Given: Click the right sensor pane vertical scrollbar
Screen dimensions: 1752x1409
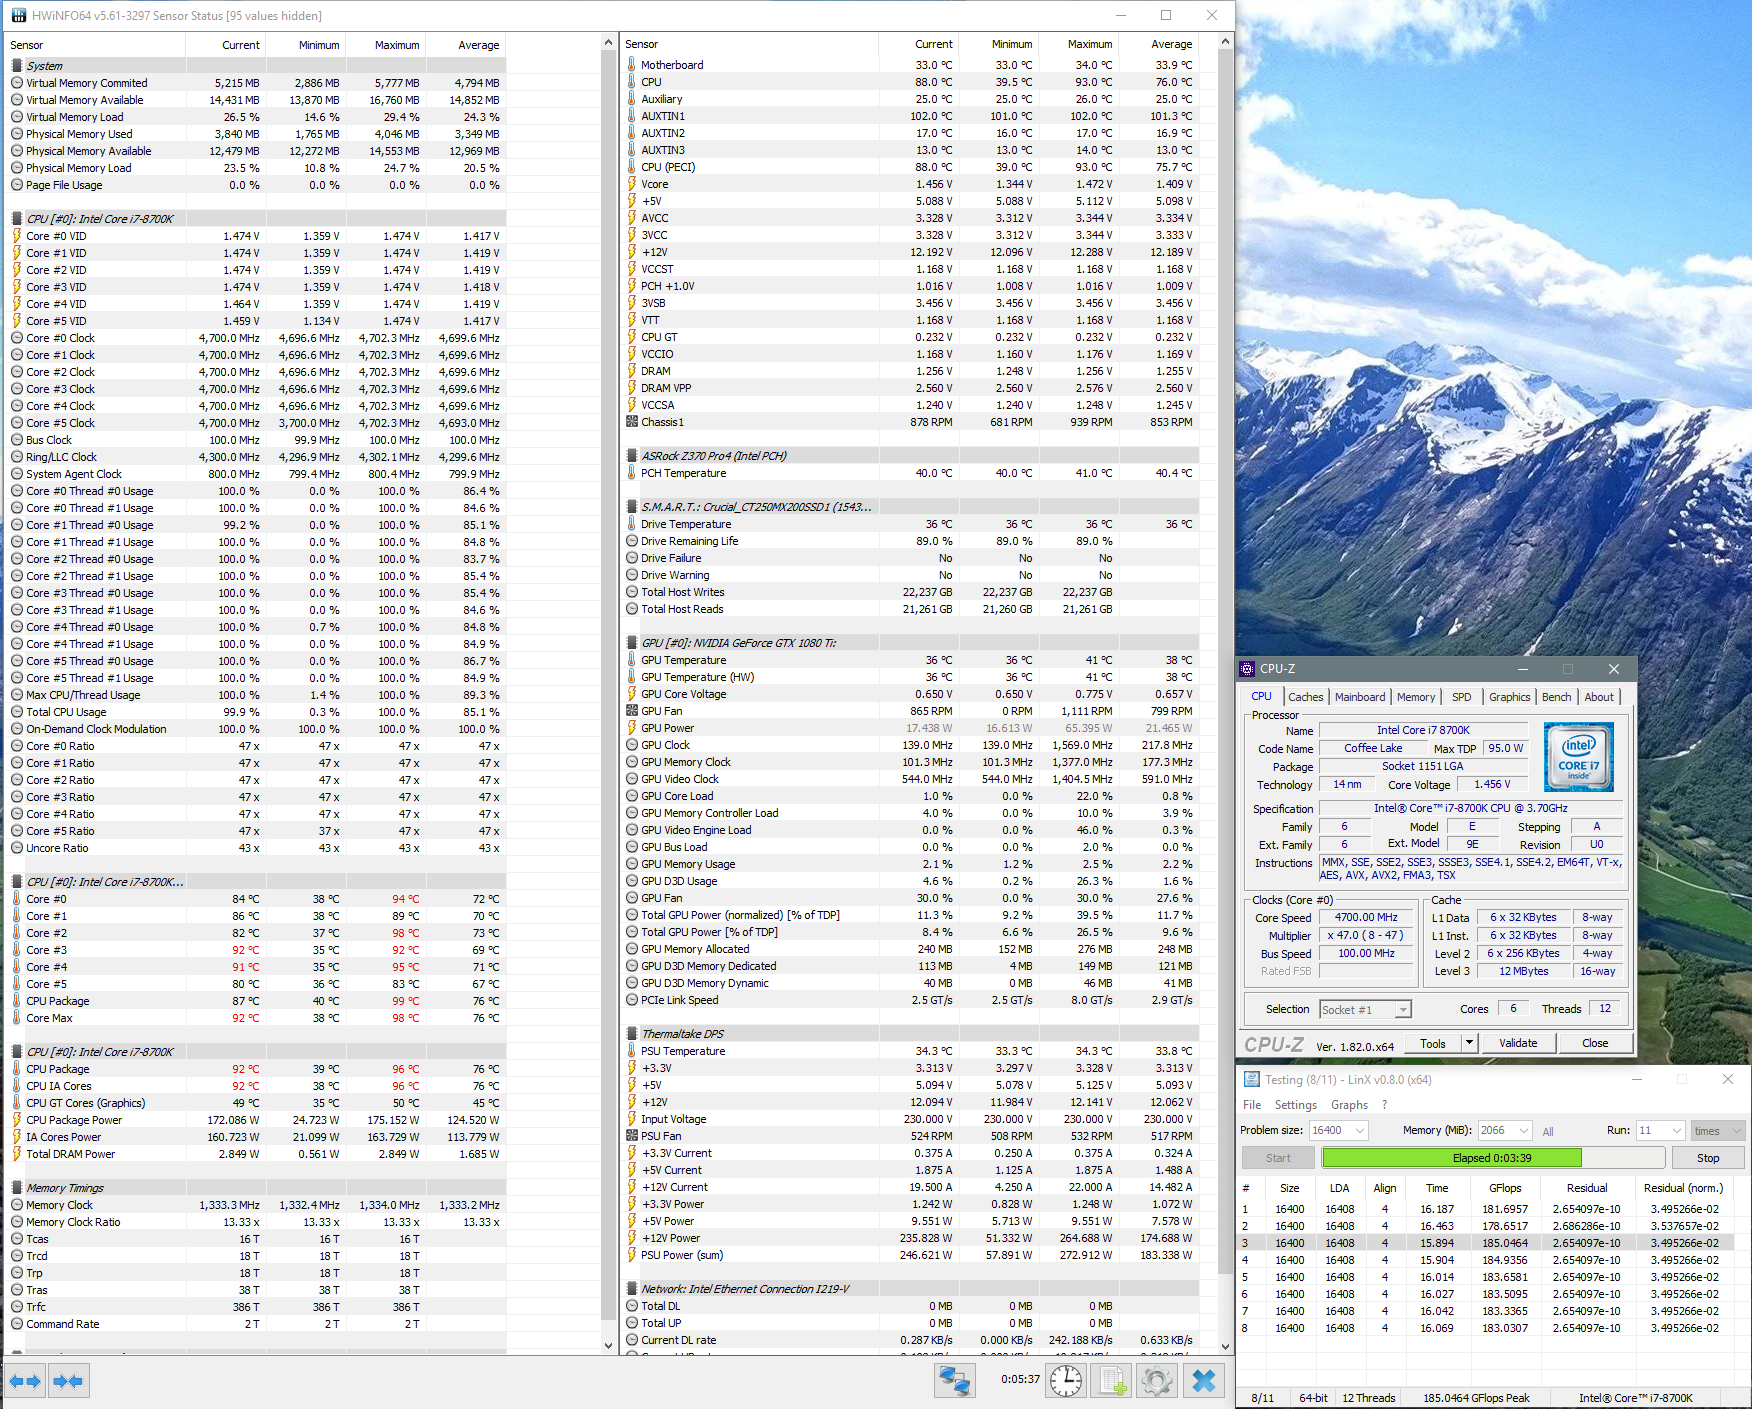Looking at the screenshot, I should click(1225, 694).
